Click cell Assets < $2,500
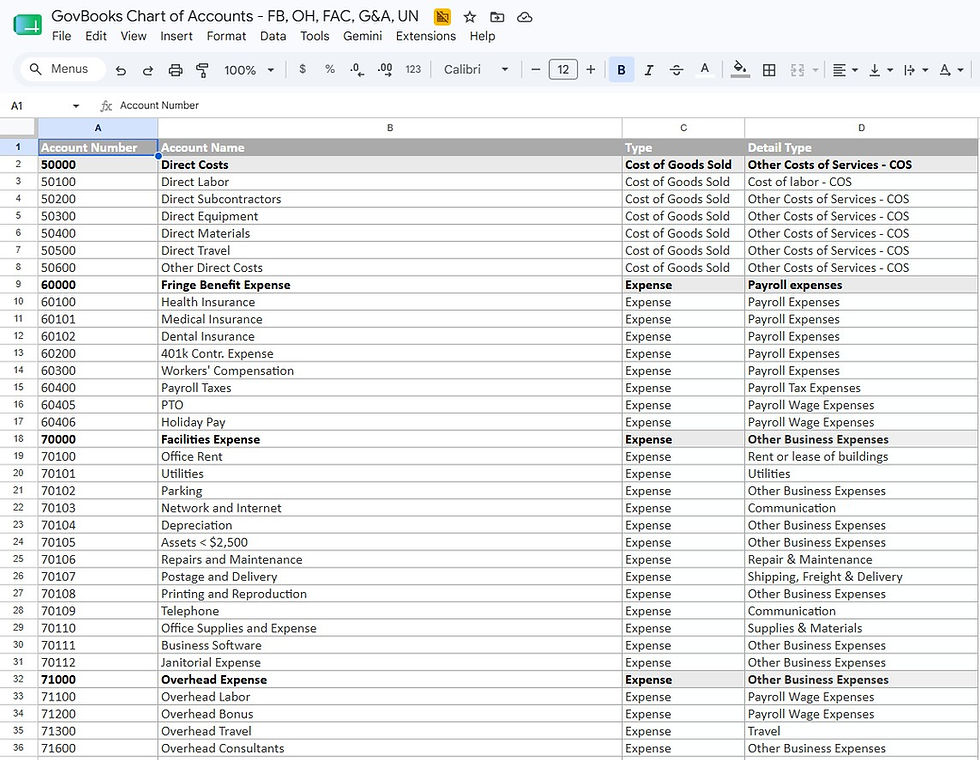This screenshot has height=760, width=980. coord(390,542)
